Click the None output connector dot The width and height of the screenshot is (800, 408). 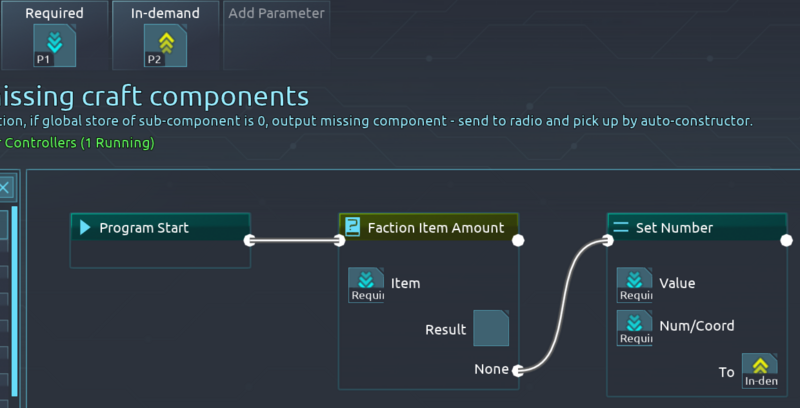pyautogui.click(x=517, y=370)
